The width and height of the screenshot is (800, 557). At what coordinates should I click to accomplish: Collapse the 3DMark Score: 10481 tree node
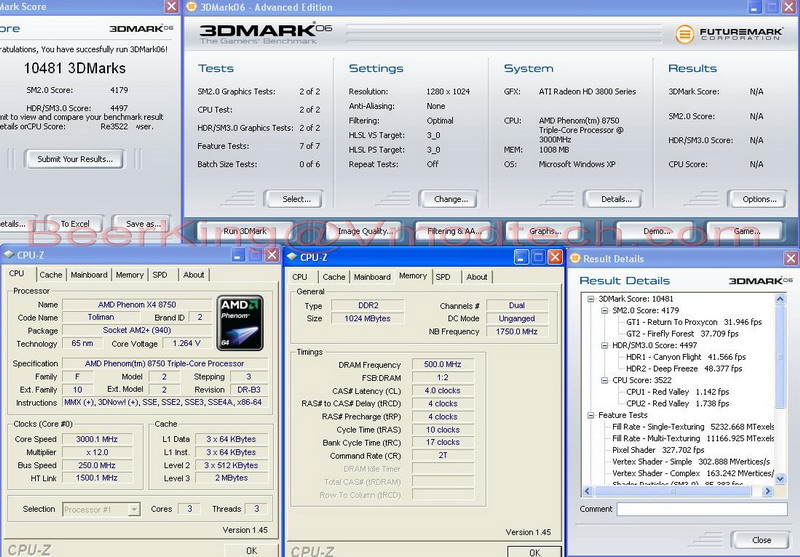(x=591, y=299)
